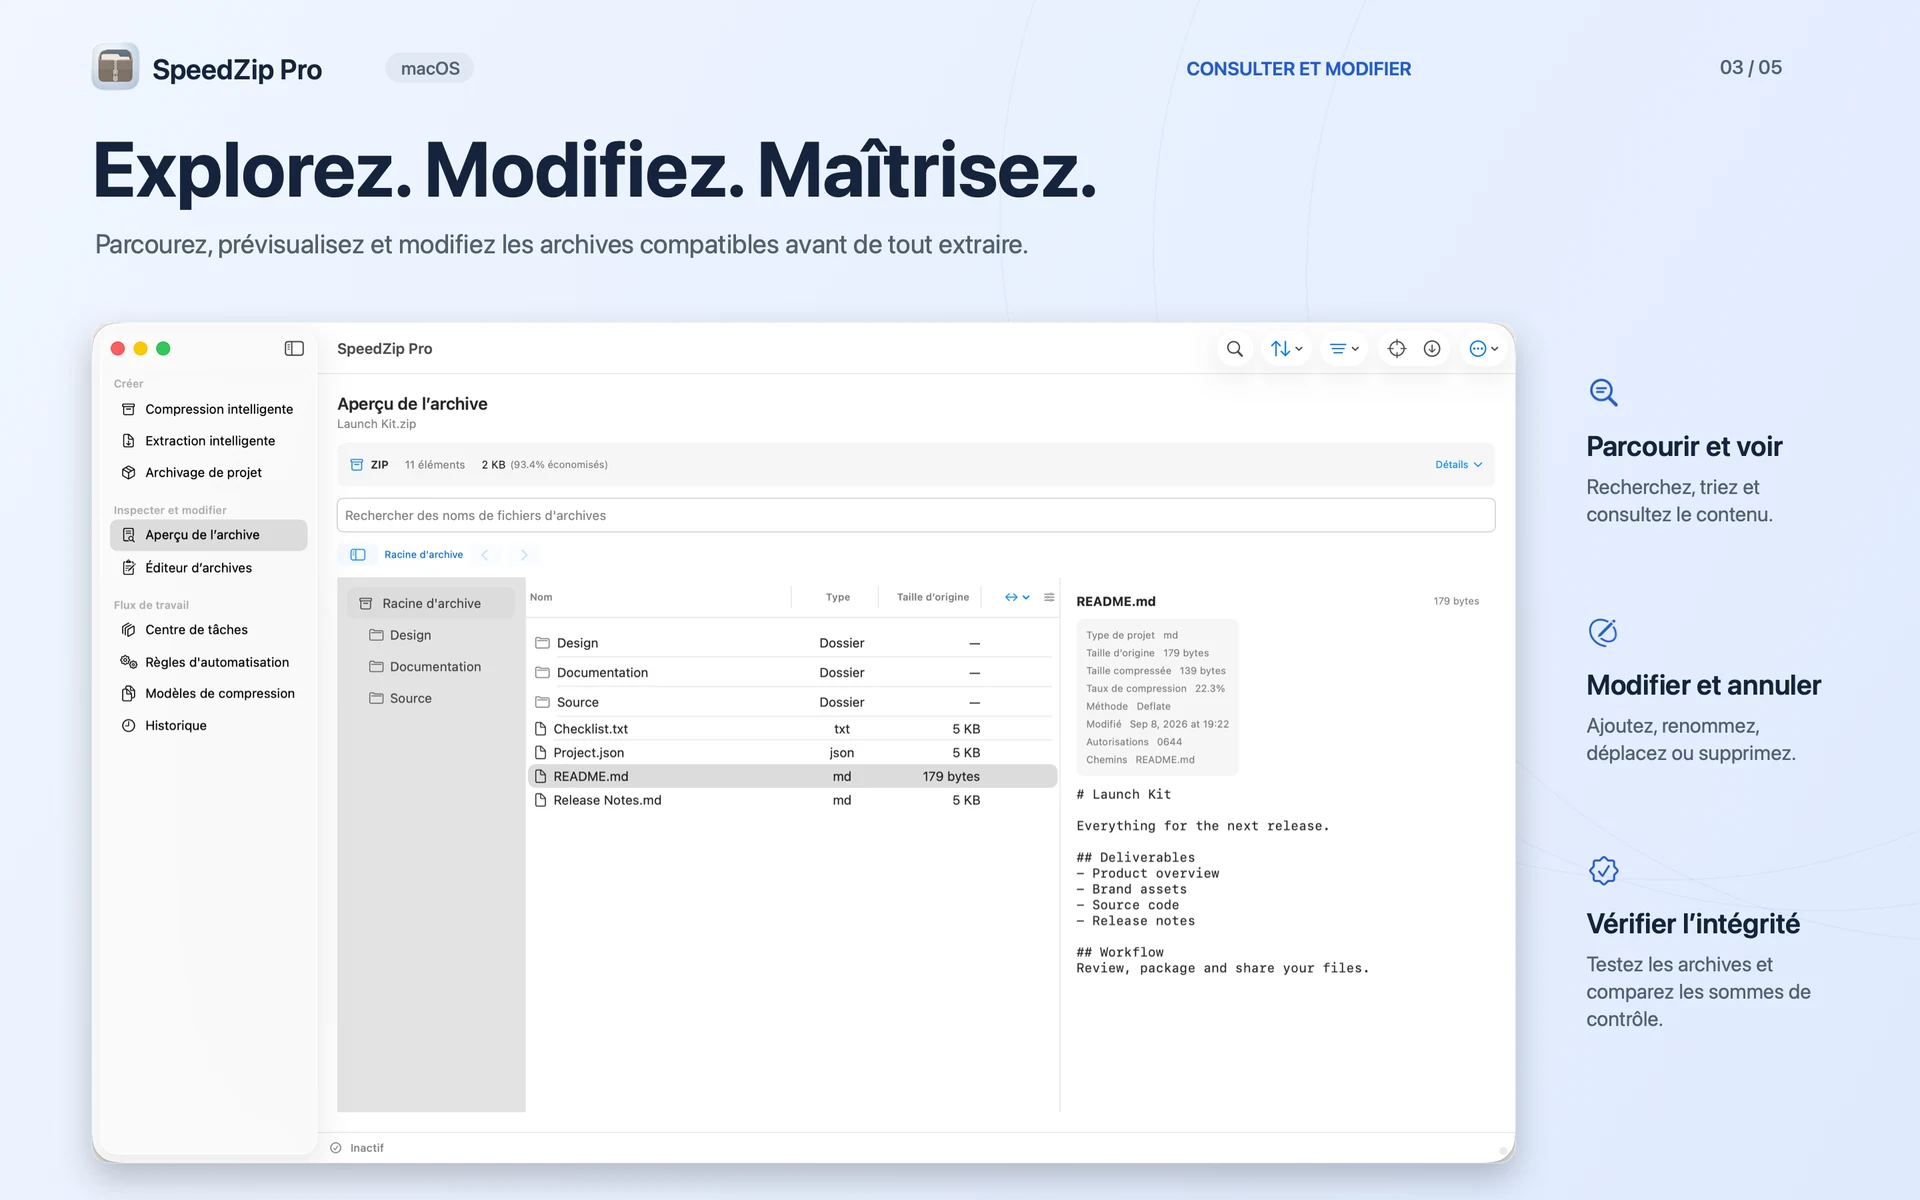The image size is (1920, 1200).
Task: Open the sort order arrows dropdown
Action: pyautogui.click(x=1286, y=349)
